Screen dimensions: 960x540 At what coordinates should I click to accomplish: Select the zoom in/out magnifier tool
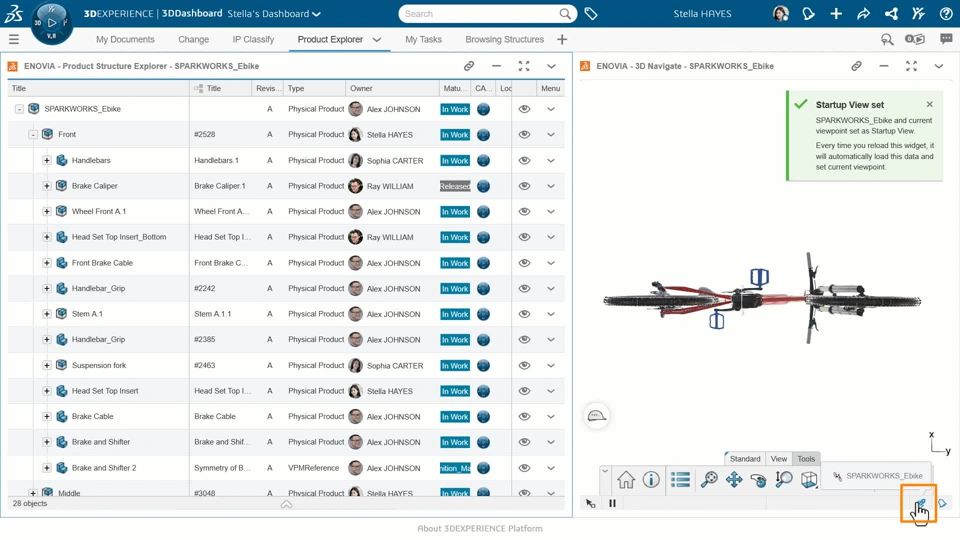pos(784,479)
